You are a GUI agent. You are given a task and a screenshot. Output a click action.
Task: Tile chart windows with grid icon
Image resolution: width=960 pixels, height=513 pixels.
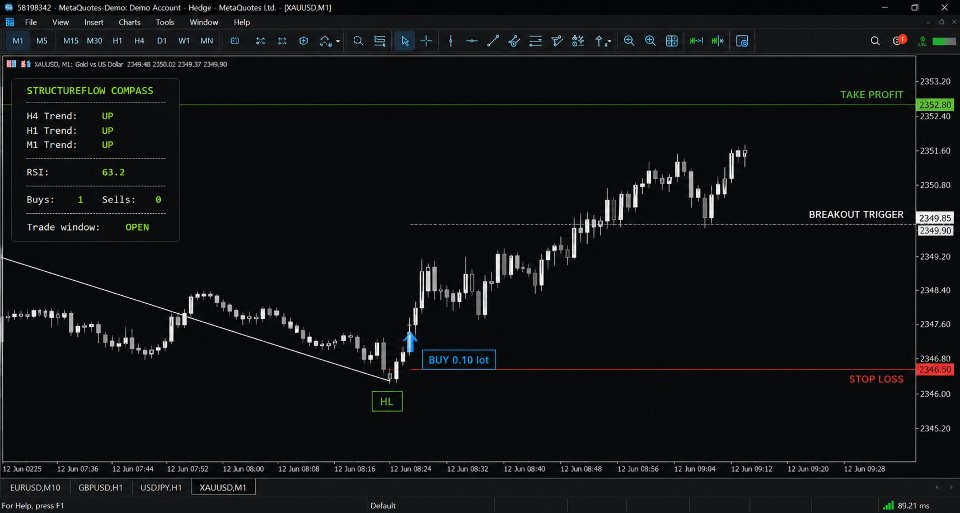click(672, 41)
